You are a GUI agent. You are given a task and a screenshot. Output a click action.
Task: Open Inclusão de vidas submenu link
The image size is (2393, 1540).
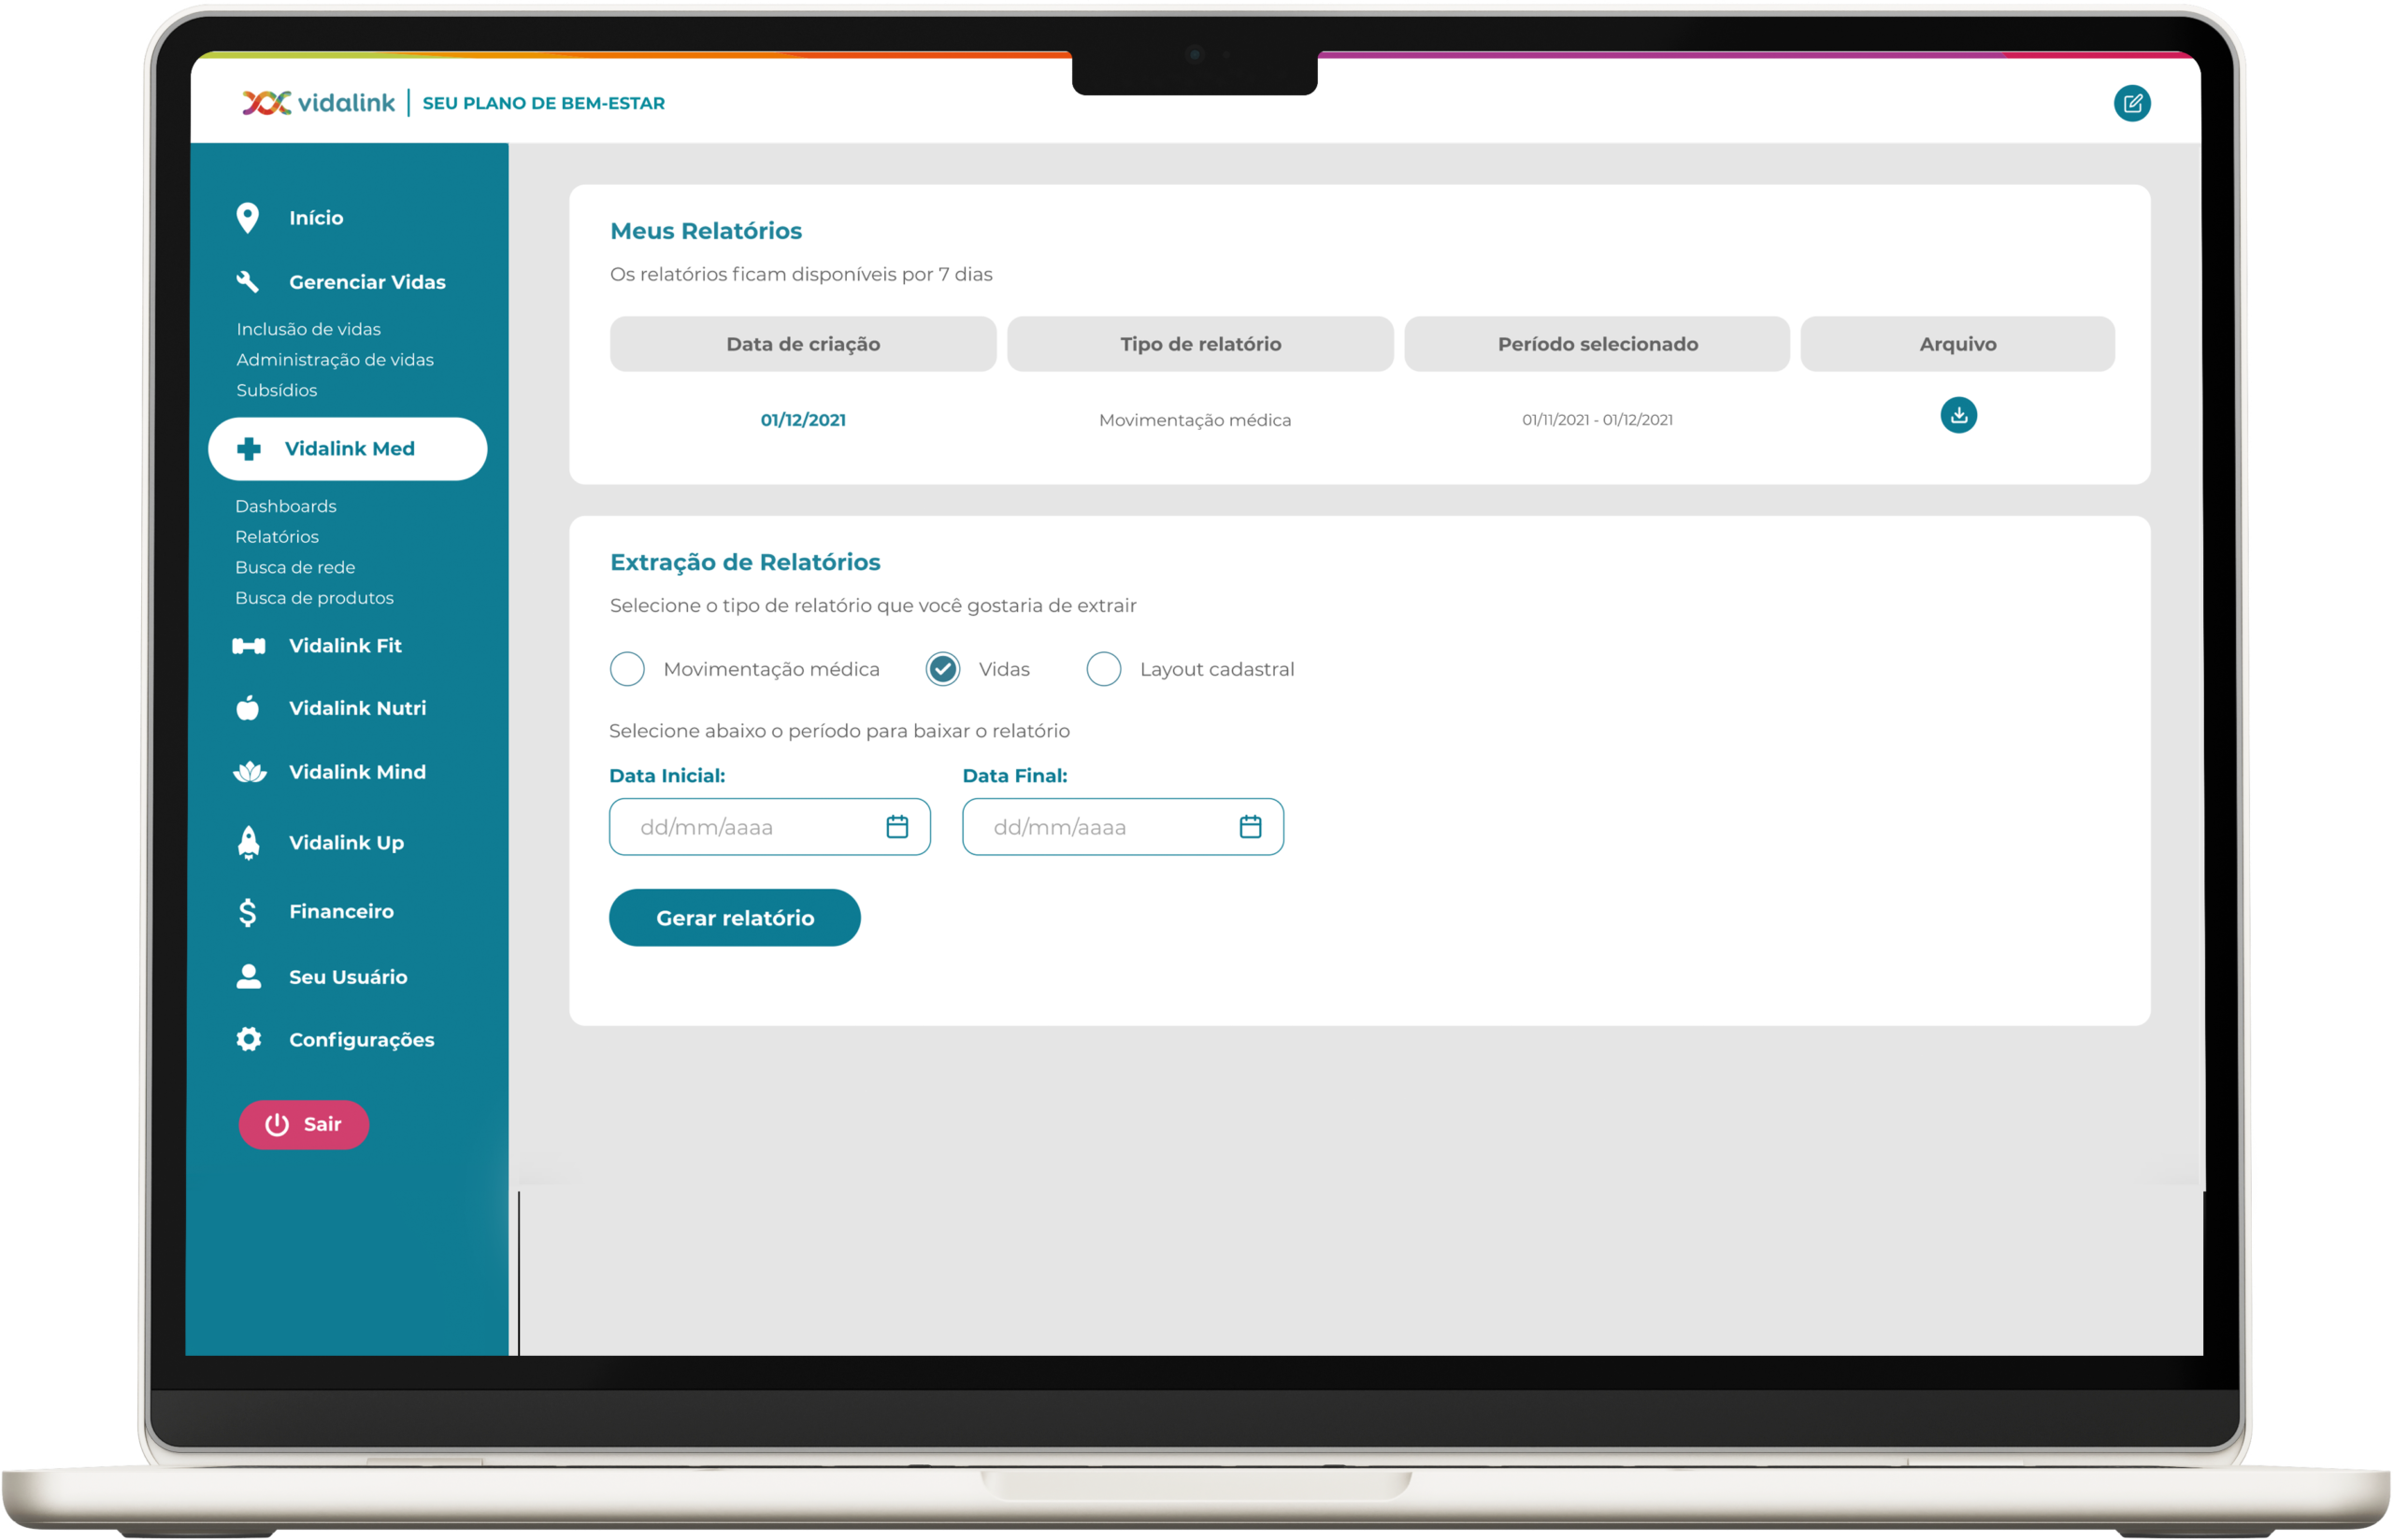tap(308, 329)
